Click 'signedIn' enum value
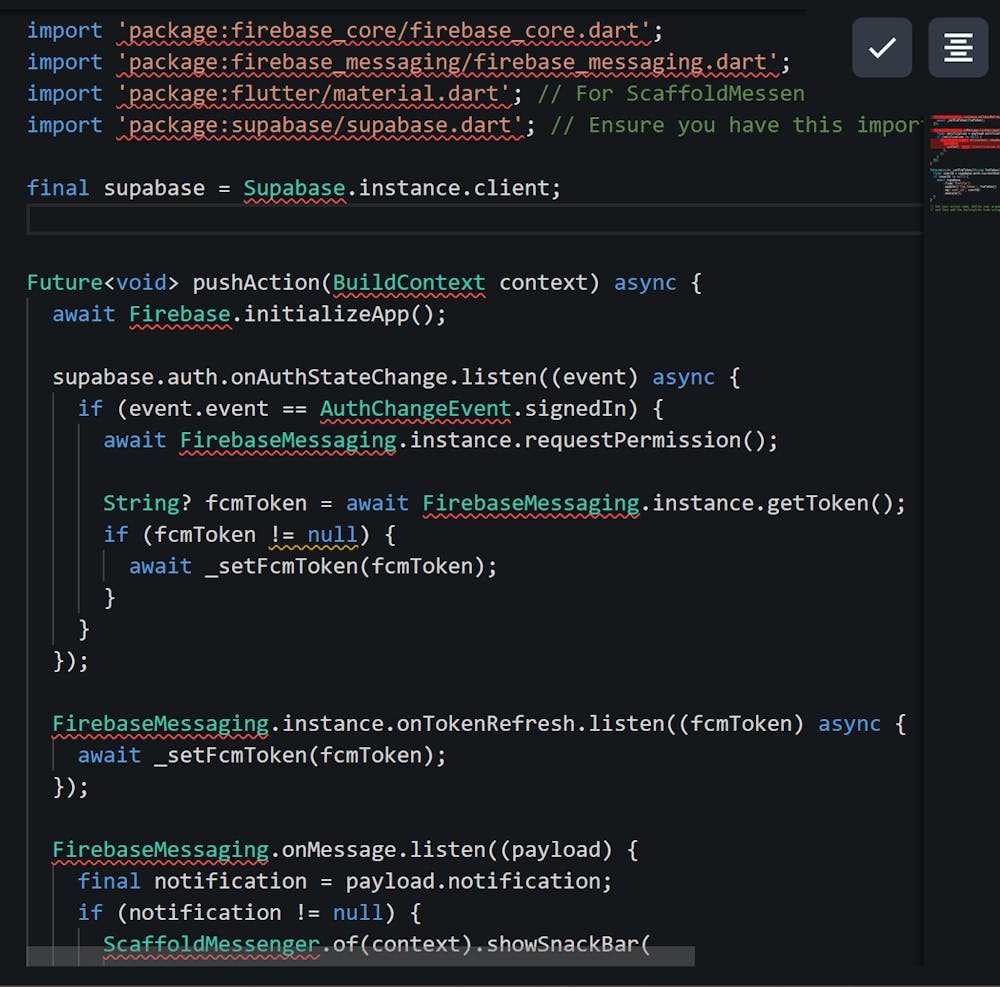1000x987 pixels. (x=575, y=409)
